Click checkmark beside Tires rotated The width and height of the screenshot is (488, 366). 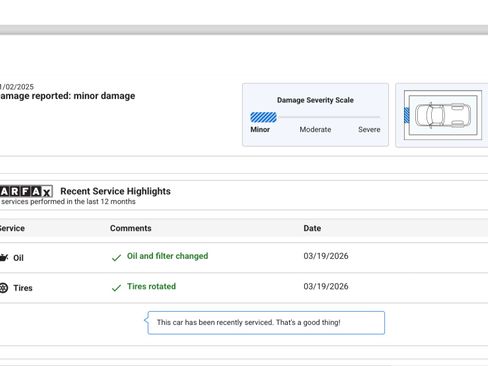pos(116,288)
